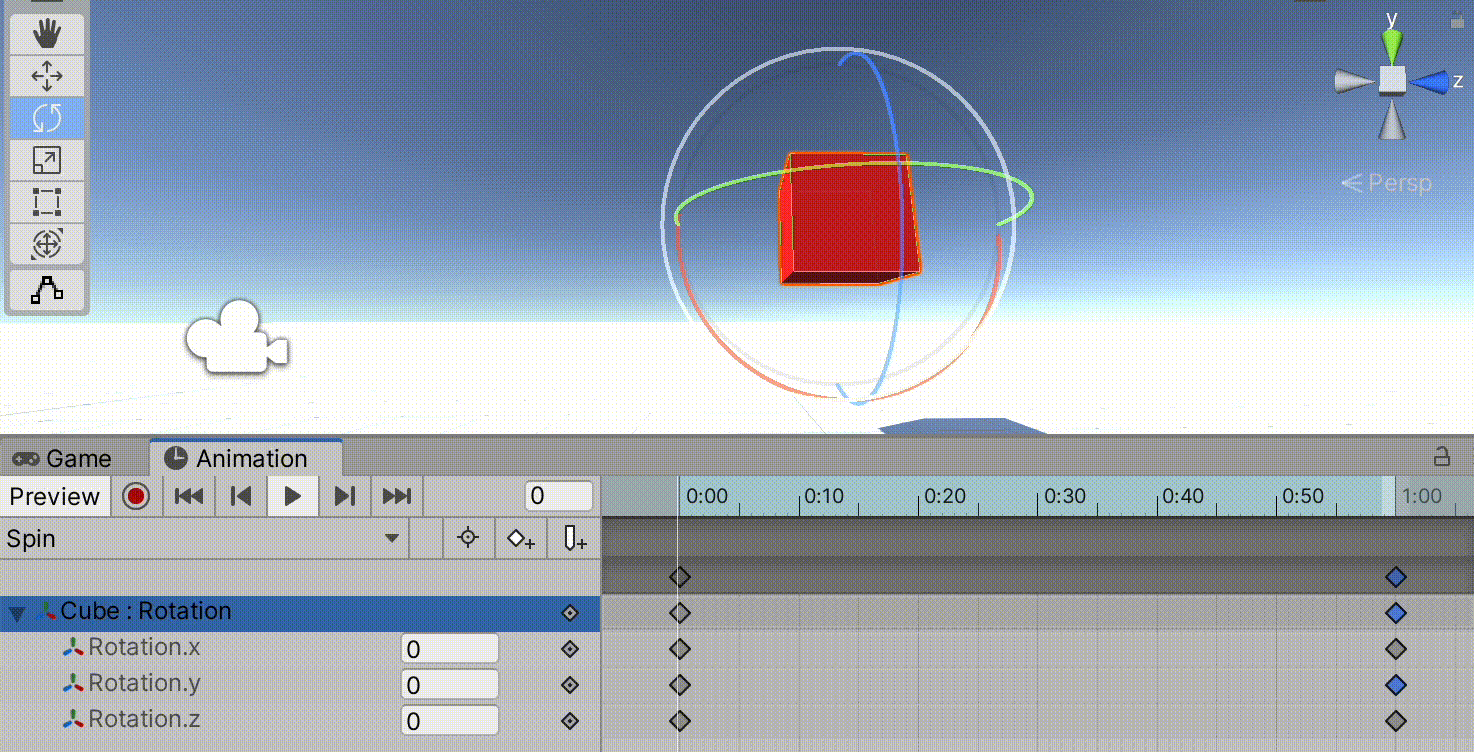
Task: Open the Curves editor icon at toolbar bottom
Action: click(x=47, y=290)
